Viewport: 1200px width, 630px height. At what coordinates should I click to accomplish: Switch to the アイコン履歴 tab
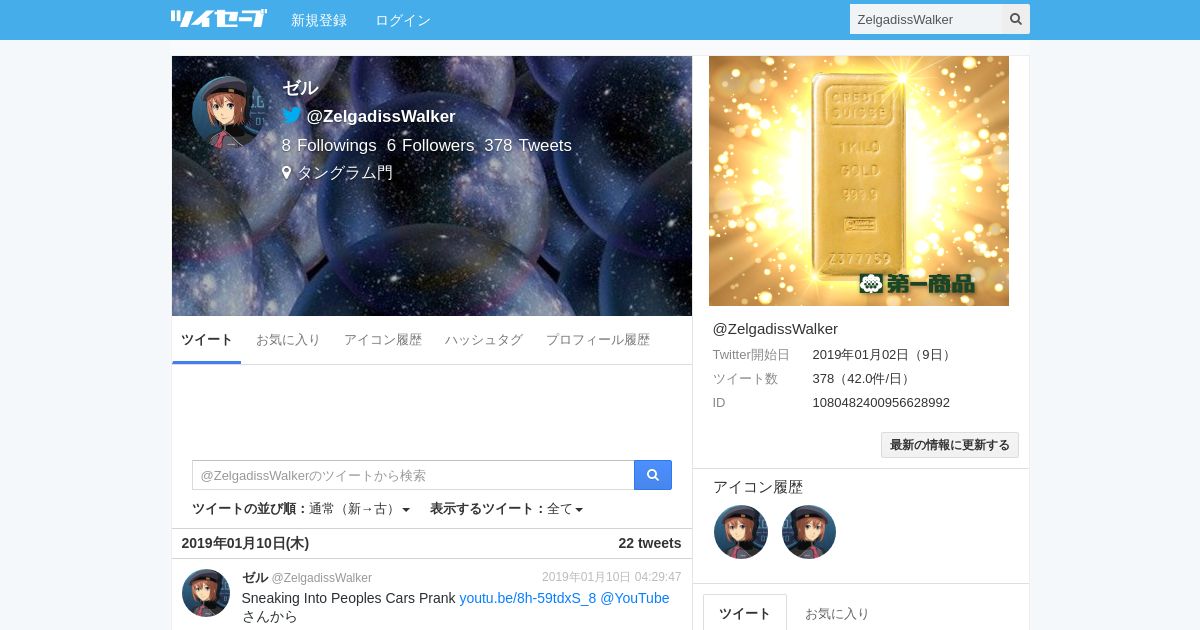383,340
